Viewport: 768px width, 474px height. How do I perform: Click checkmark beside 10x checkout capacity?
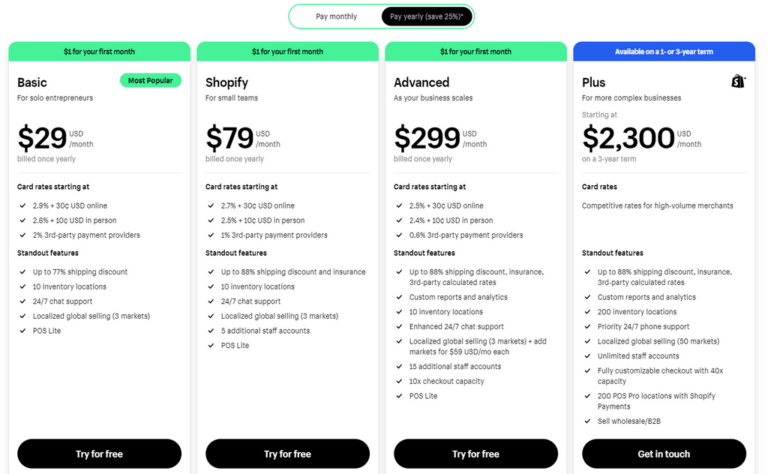click(399, 381)
